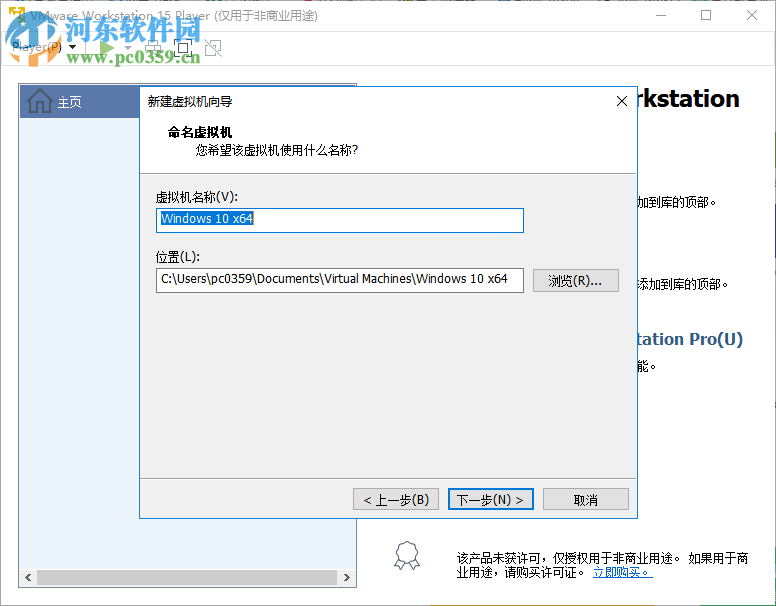Enter full screen mode via toolbar icon
Image resolution: width=776 pixels, height=606 pixels.
point(183,48)
